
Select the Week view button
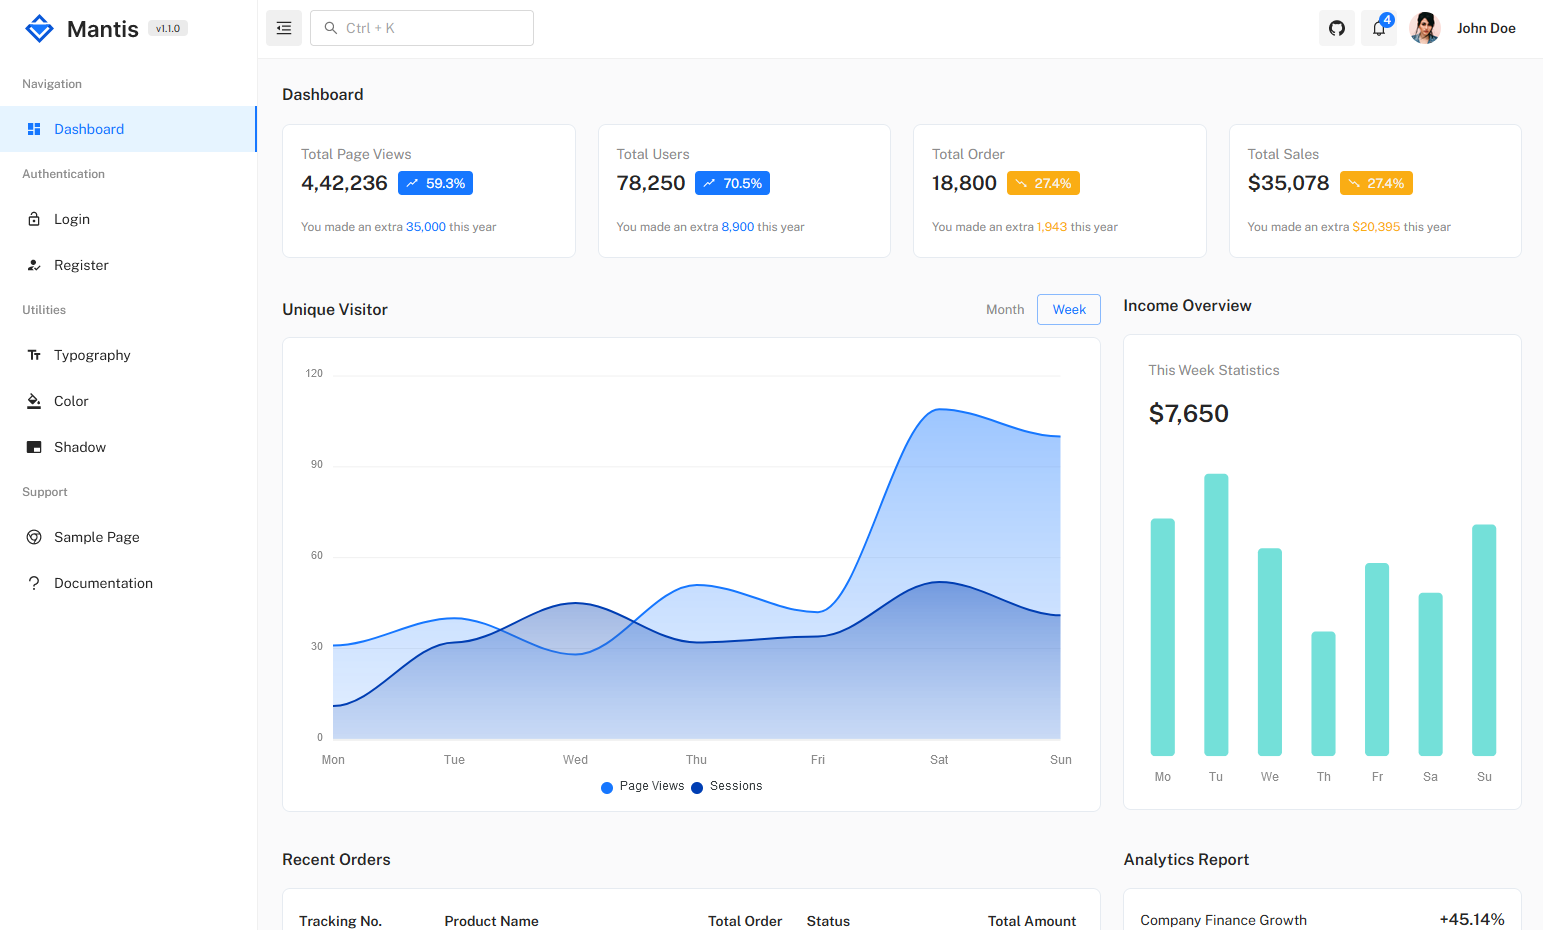click(1069, 309)
